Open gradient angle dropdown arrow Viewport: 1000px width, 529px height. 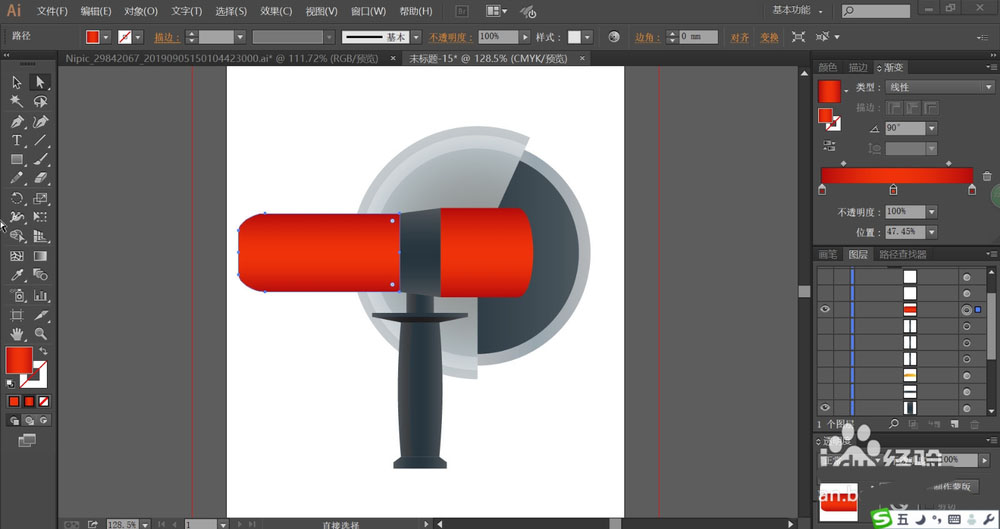click(932, 128)
